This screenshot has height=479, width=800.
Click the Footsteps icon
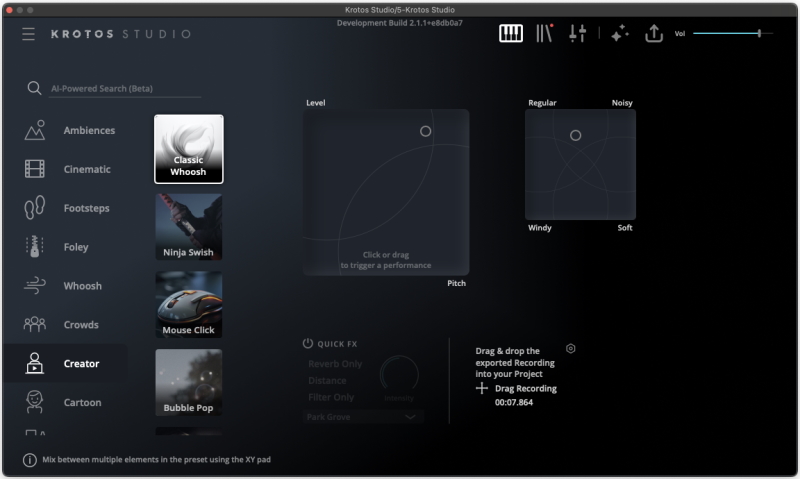pyautogui.click(x=35, y=208)
